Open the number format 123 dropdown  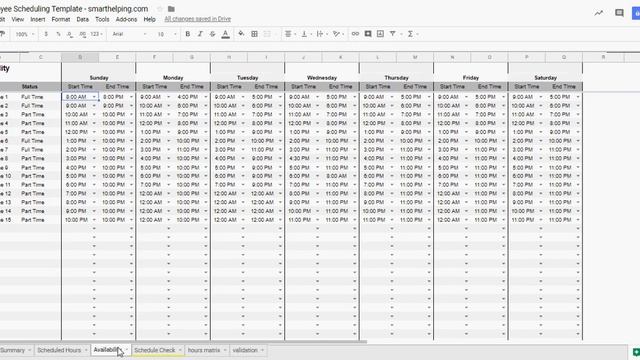[x=96, y=34]
